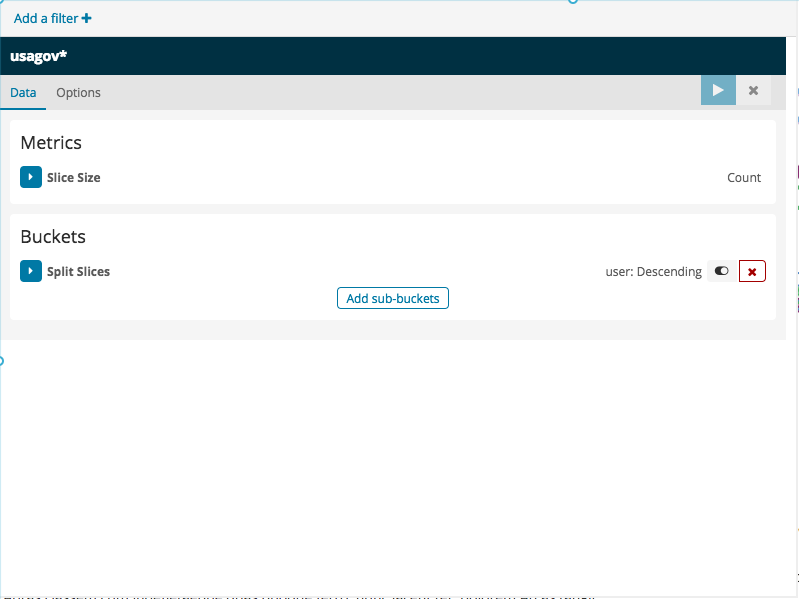This screenshot has width=799, height=599.
Task: Remove the Split Slices bucket with red X
Action: [752, 271]
